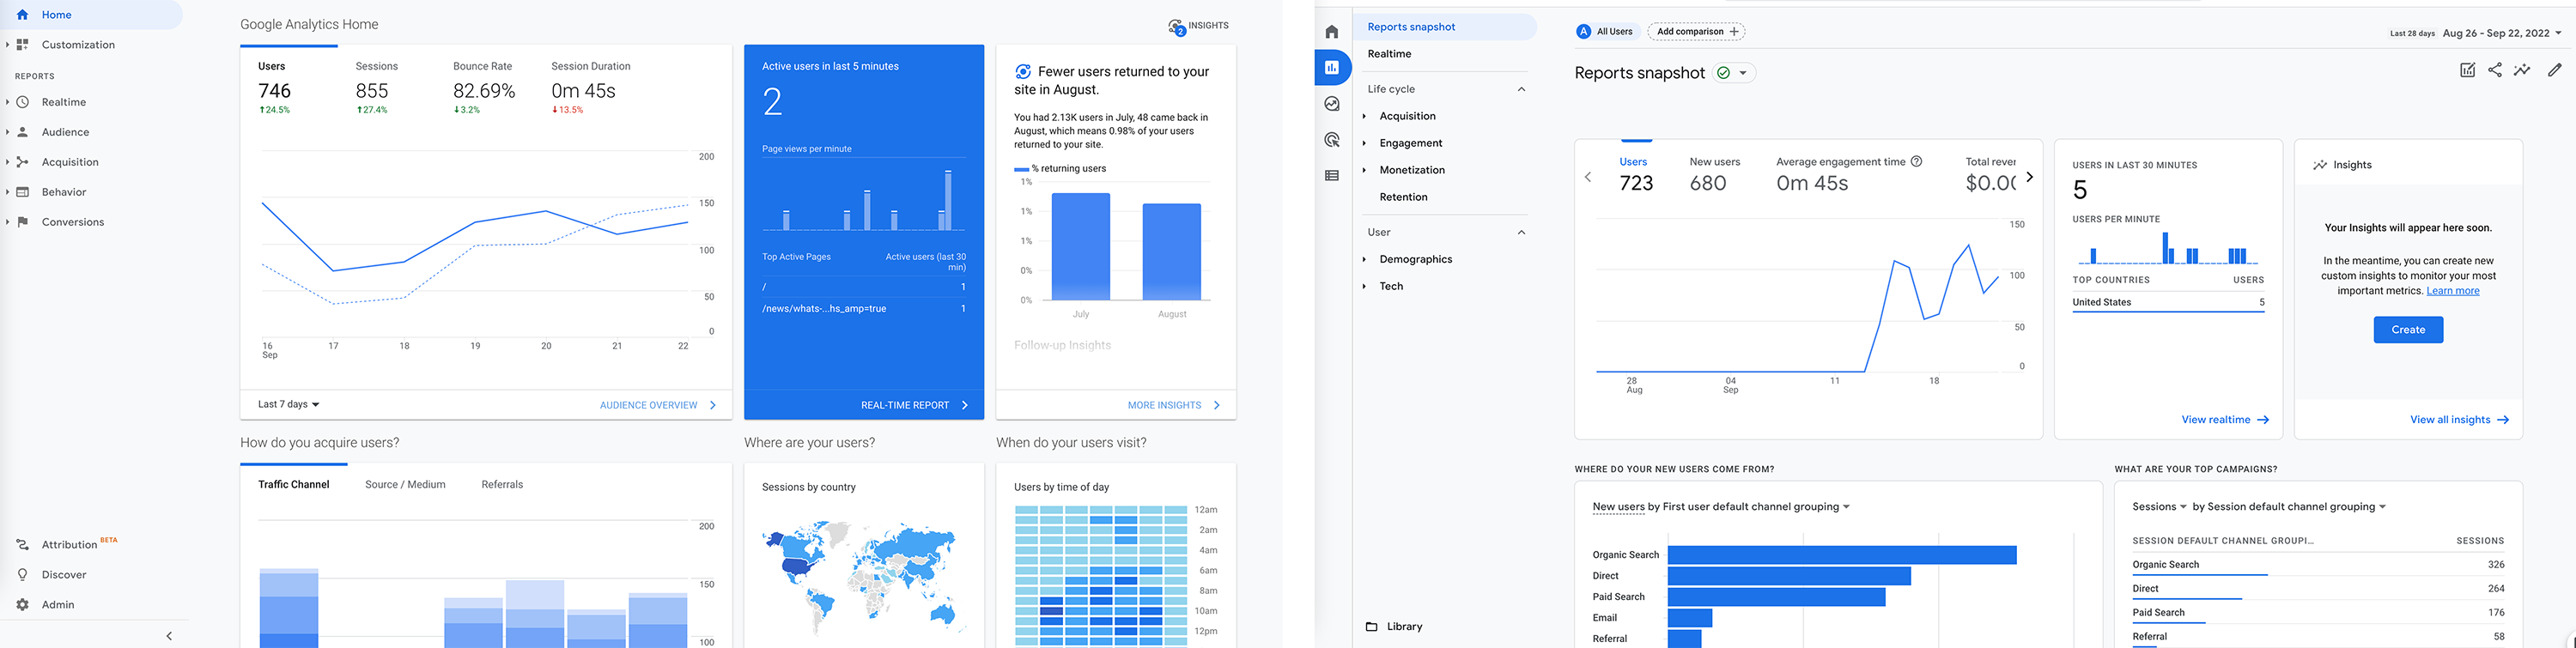
Task: Collapse the Life cycle section
Action: click(1521, 89)
